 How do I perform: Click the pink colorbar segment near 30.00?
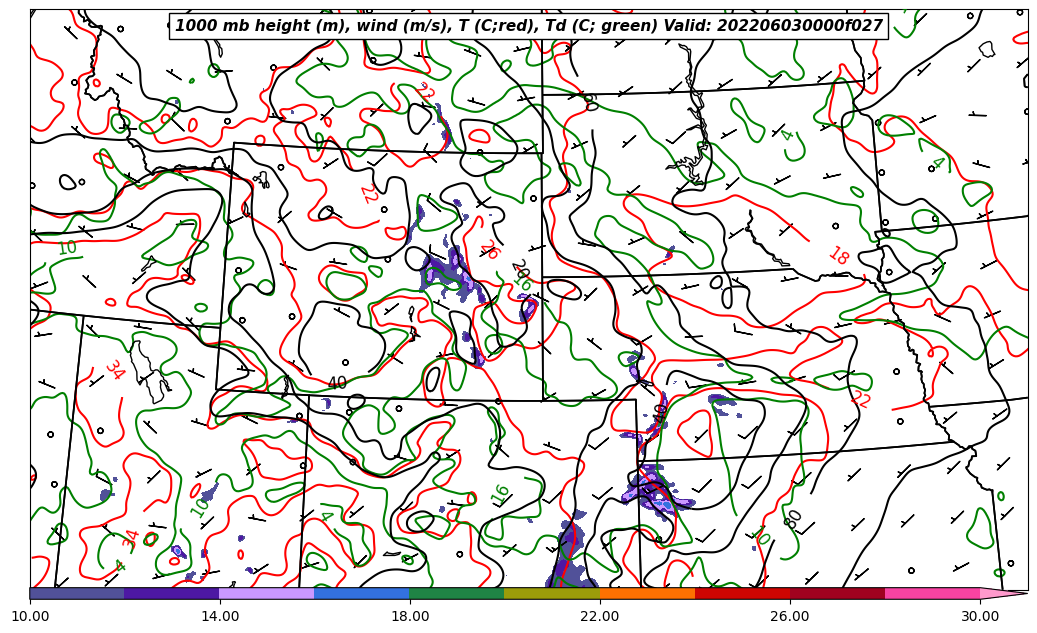932,593
